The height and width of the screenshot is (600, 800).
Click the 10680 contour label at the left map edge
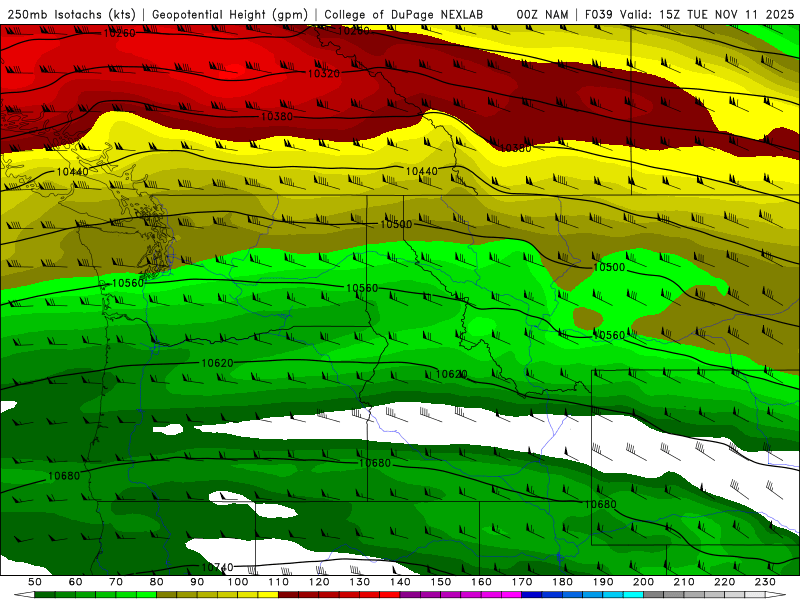click(x=64, y=476)
